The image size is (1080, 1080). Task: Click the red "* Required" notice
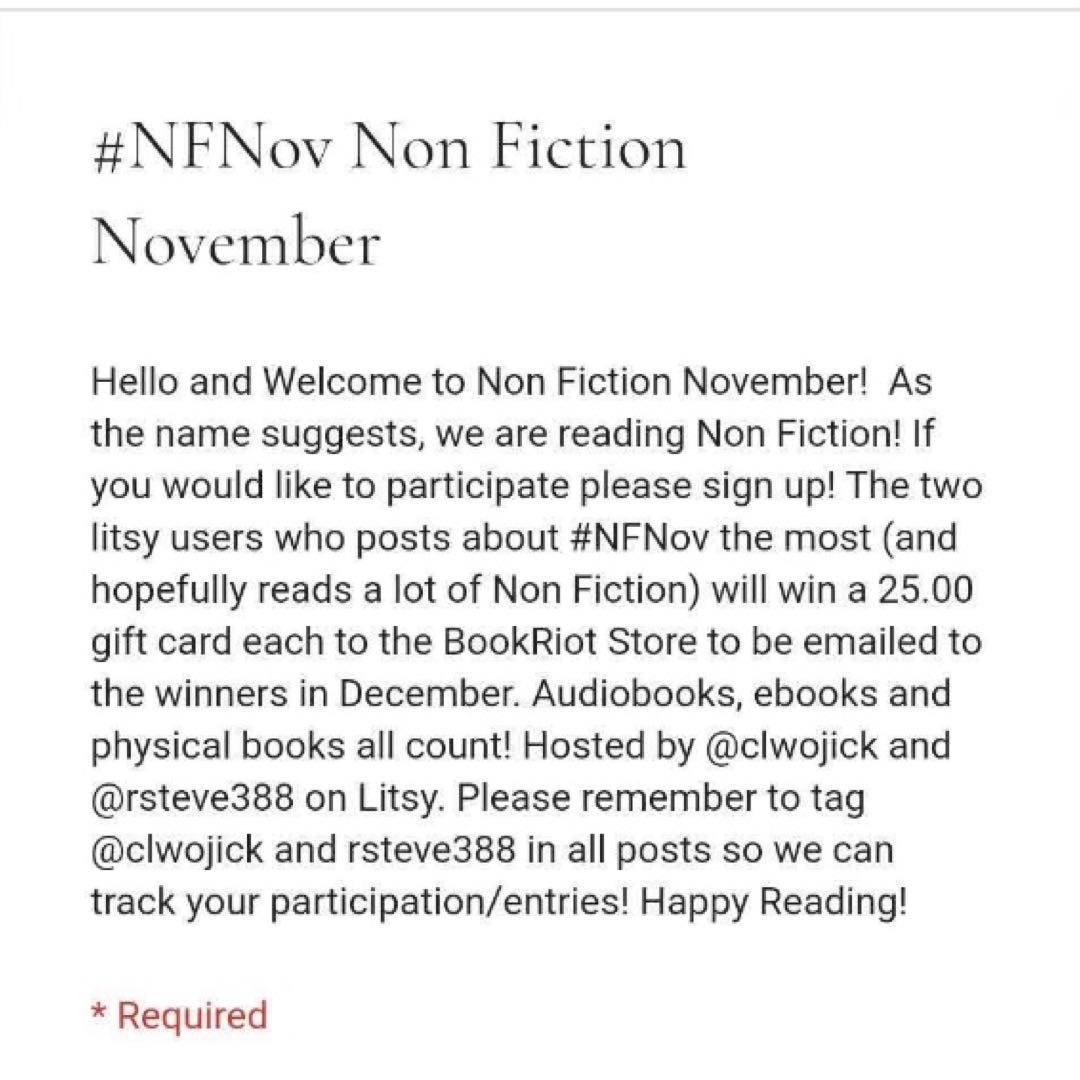pyautogui.click(x=180, y=1015)
